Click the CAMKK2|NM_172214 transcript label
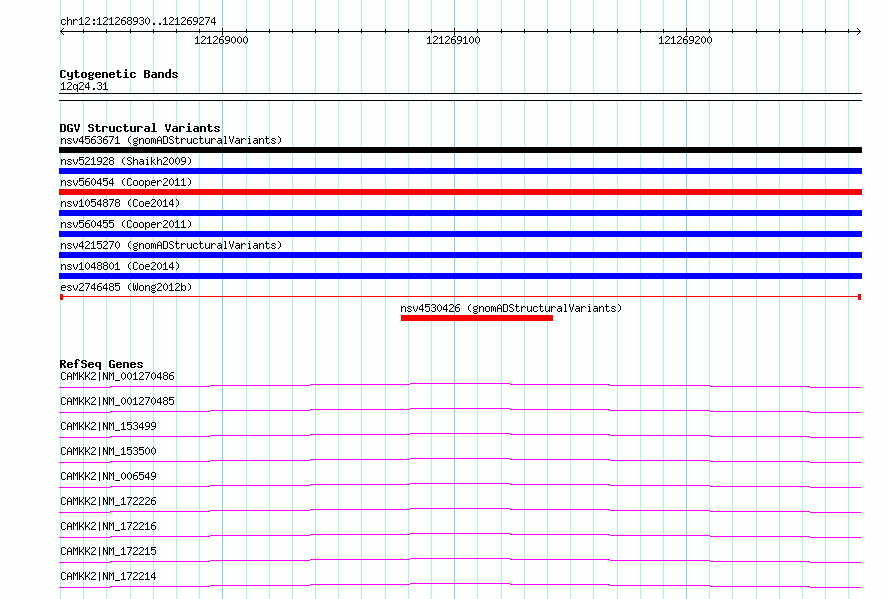 108,576
